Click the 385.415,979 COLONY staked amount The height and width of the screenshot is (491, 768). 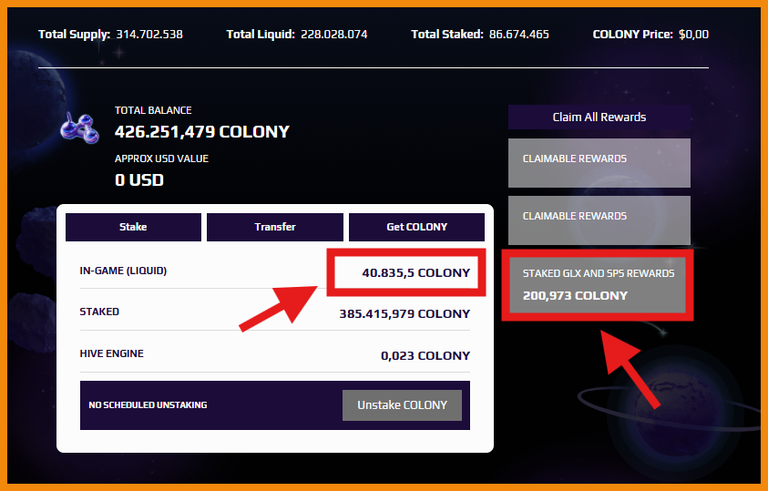(x=405, y=314)
